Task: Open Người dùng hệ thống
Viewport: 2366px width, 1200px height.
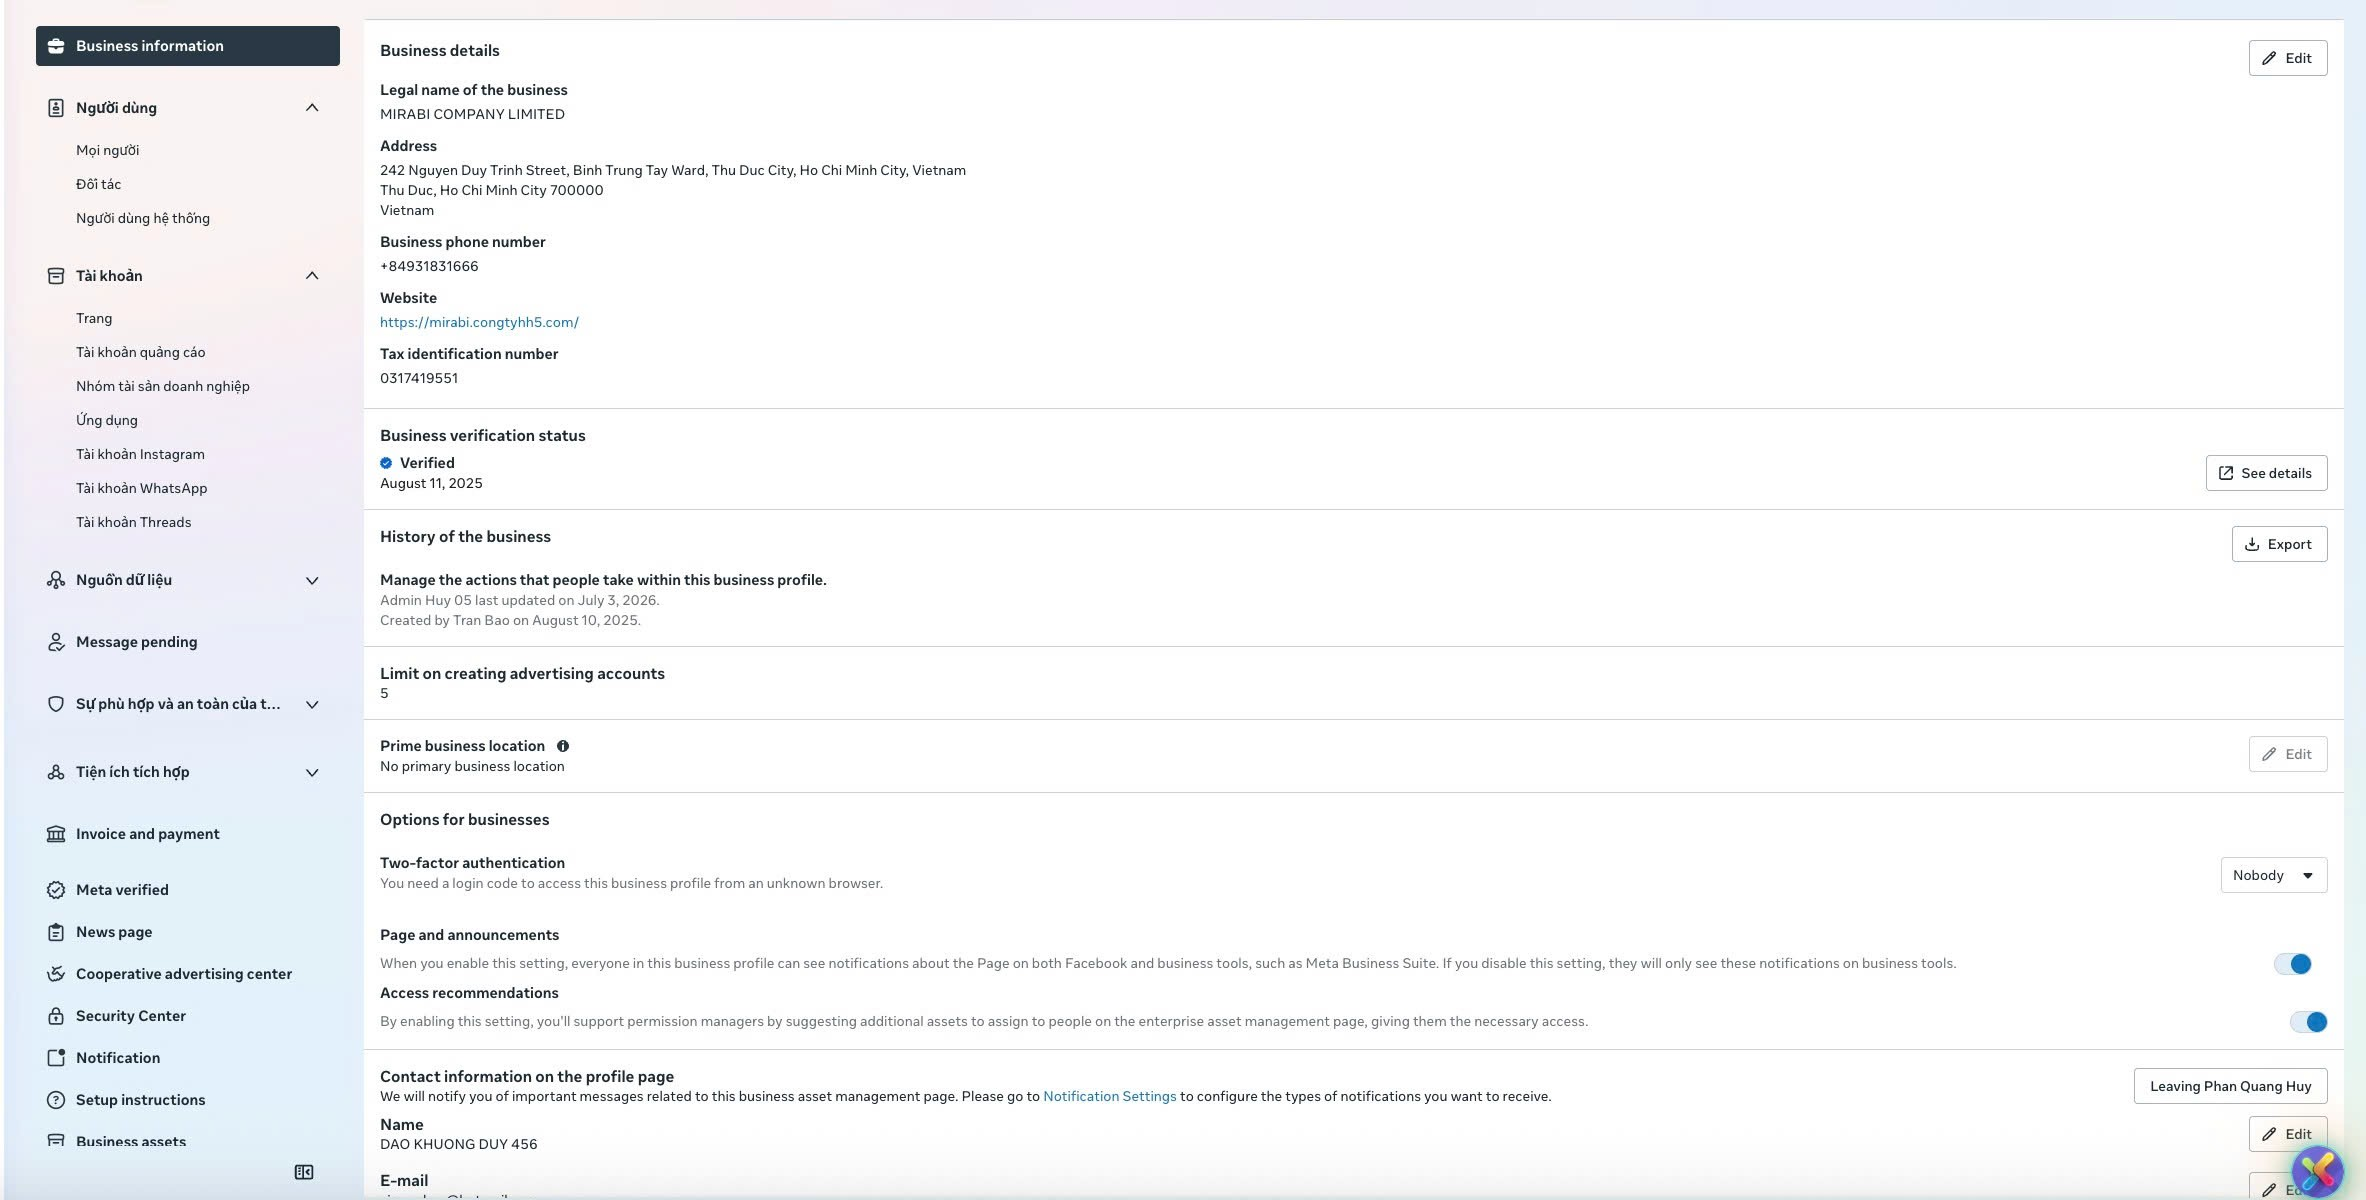Action: point(143,218)
